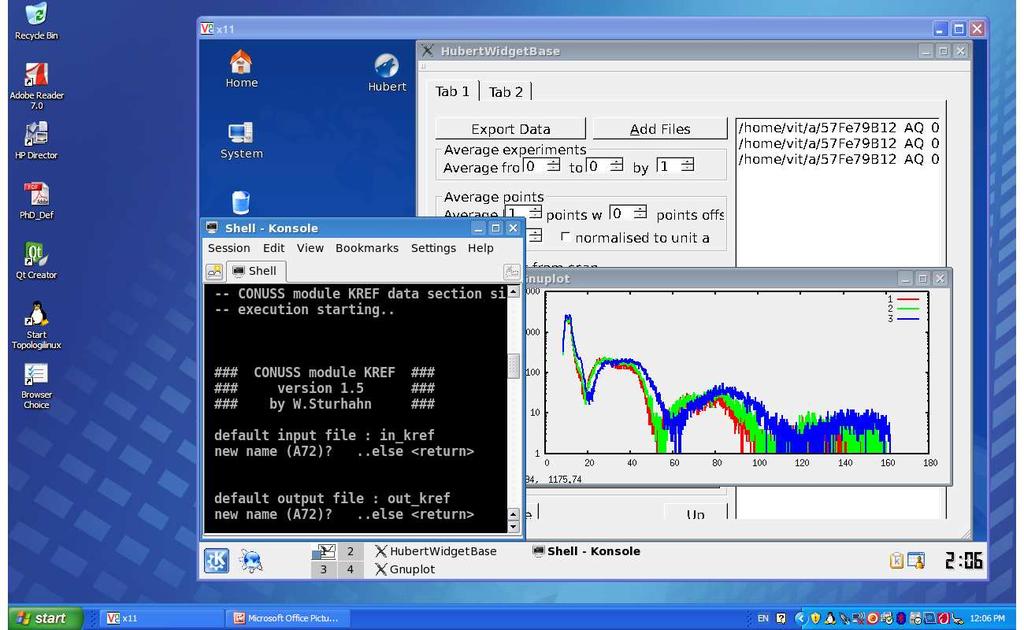Open the View menu in Konsole
1024x630 pixels.
(x=310, y=248)
